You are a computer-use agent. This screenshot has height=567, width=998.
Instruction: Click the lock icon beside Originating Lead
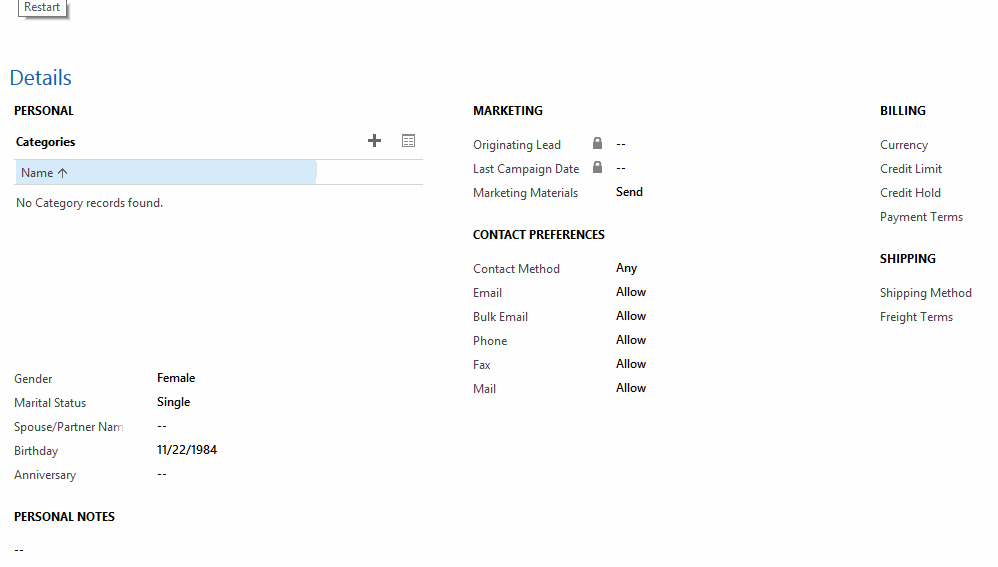tap(597, 144)
